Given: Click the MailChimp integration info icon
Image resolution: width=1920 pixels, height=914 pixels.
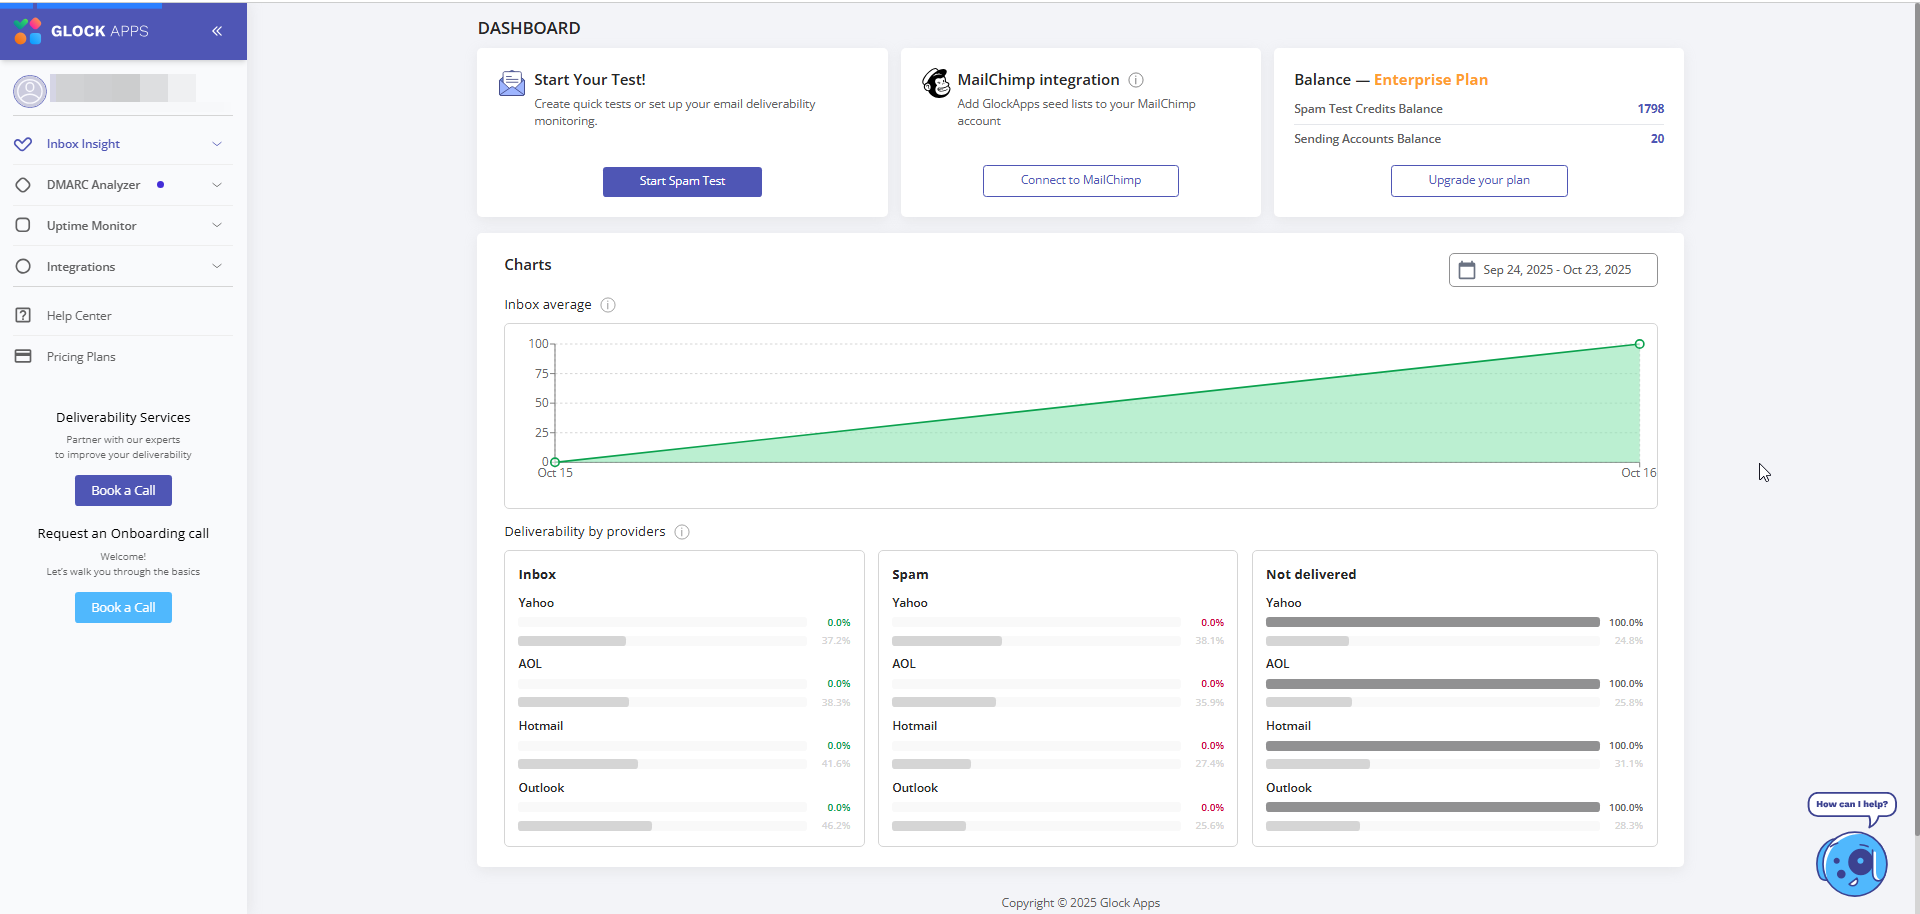Looking at the screenshot, I should click(1136, 80).
